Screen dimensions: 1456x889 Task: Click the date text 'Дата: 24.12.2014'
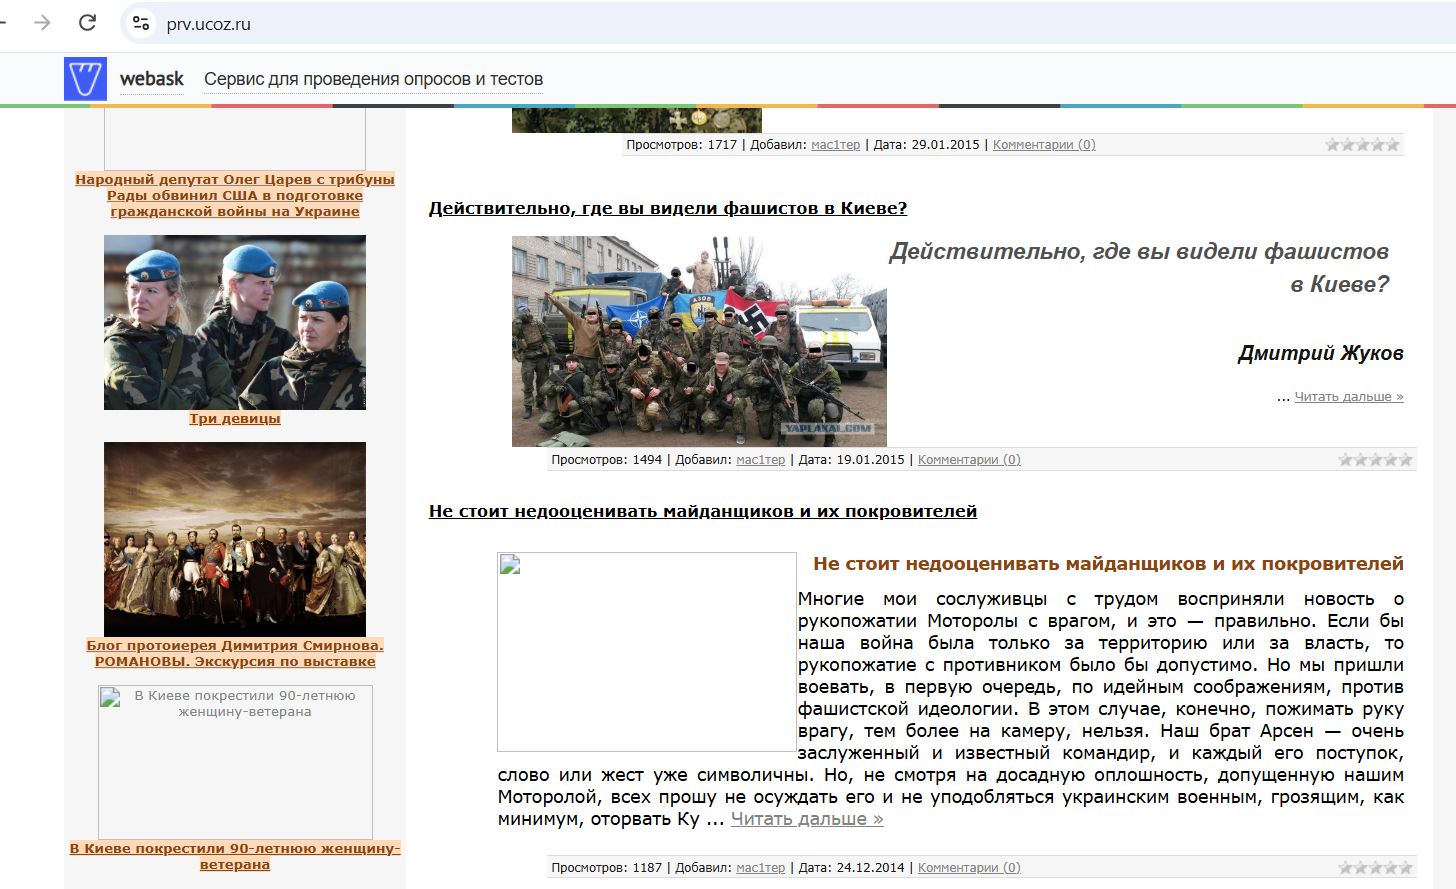click(852, 868)
